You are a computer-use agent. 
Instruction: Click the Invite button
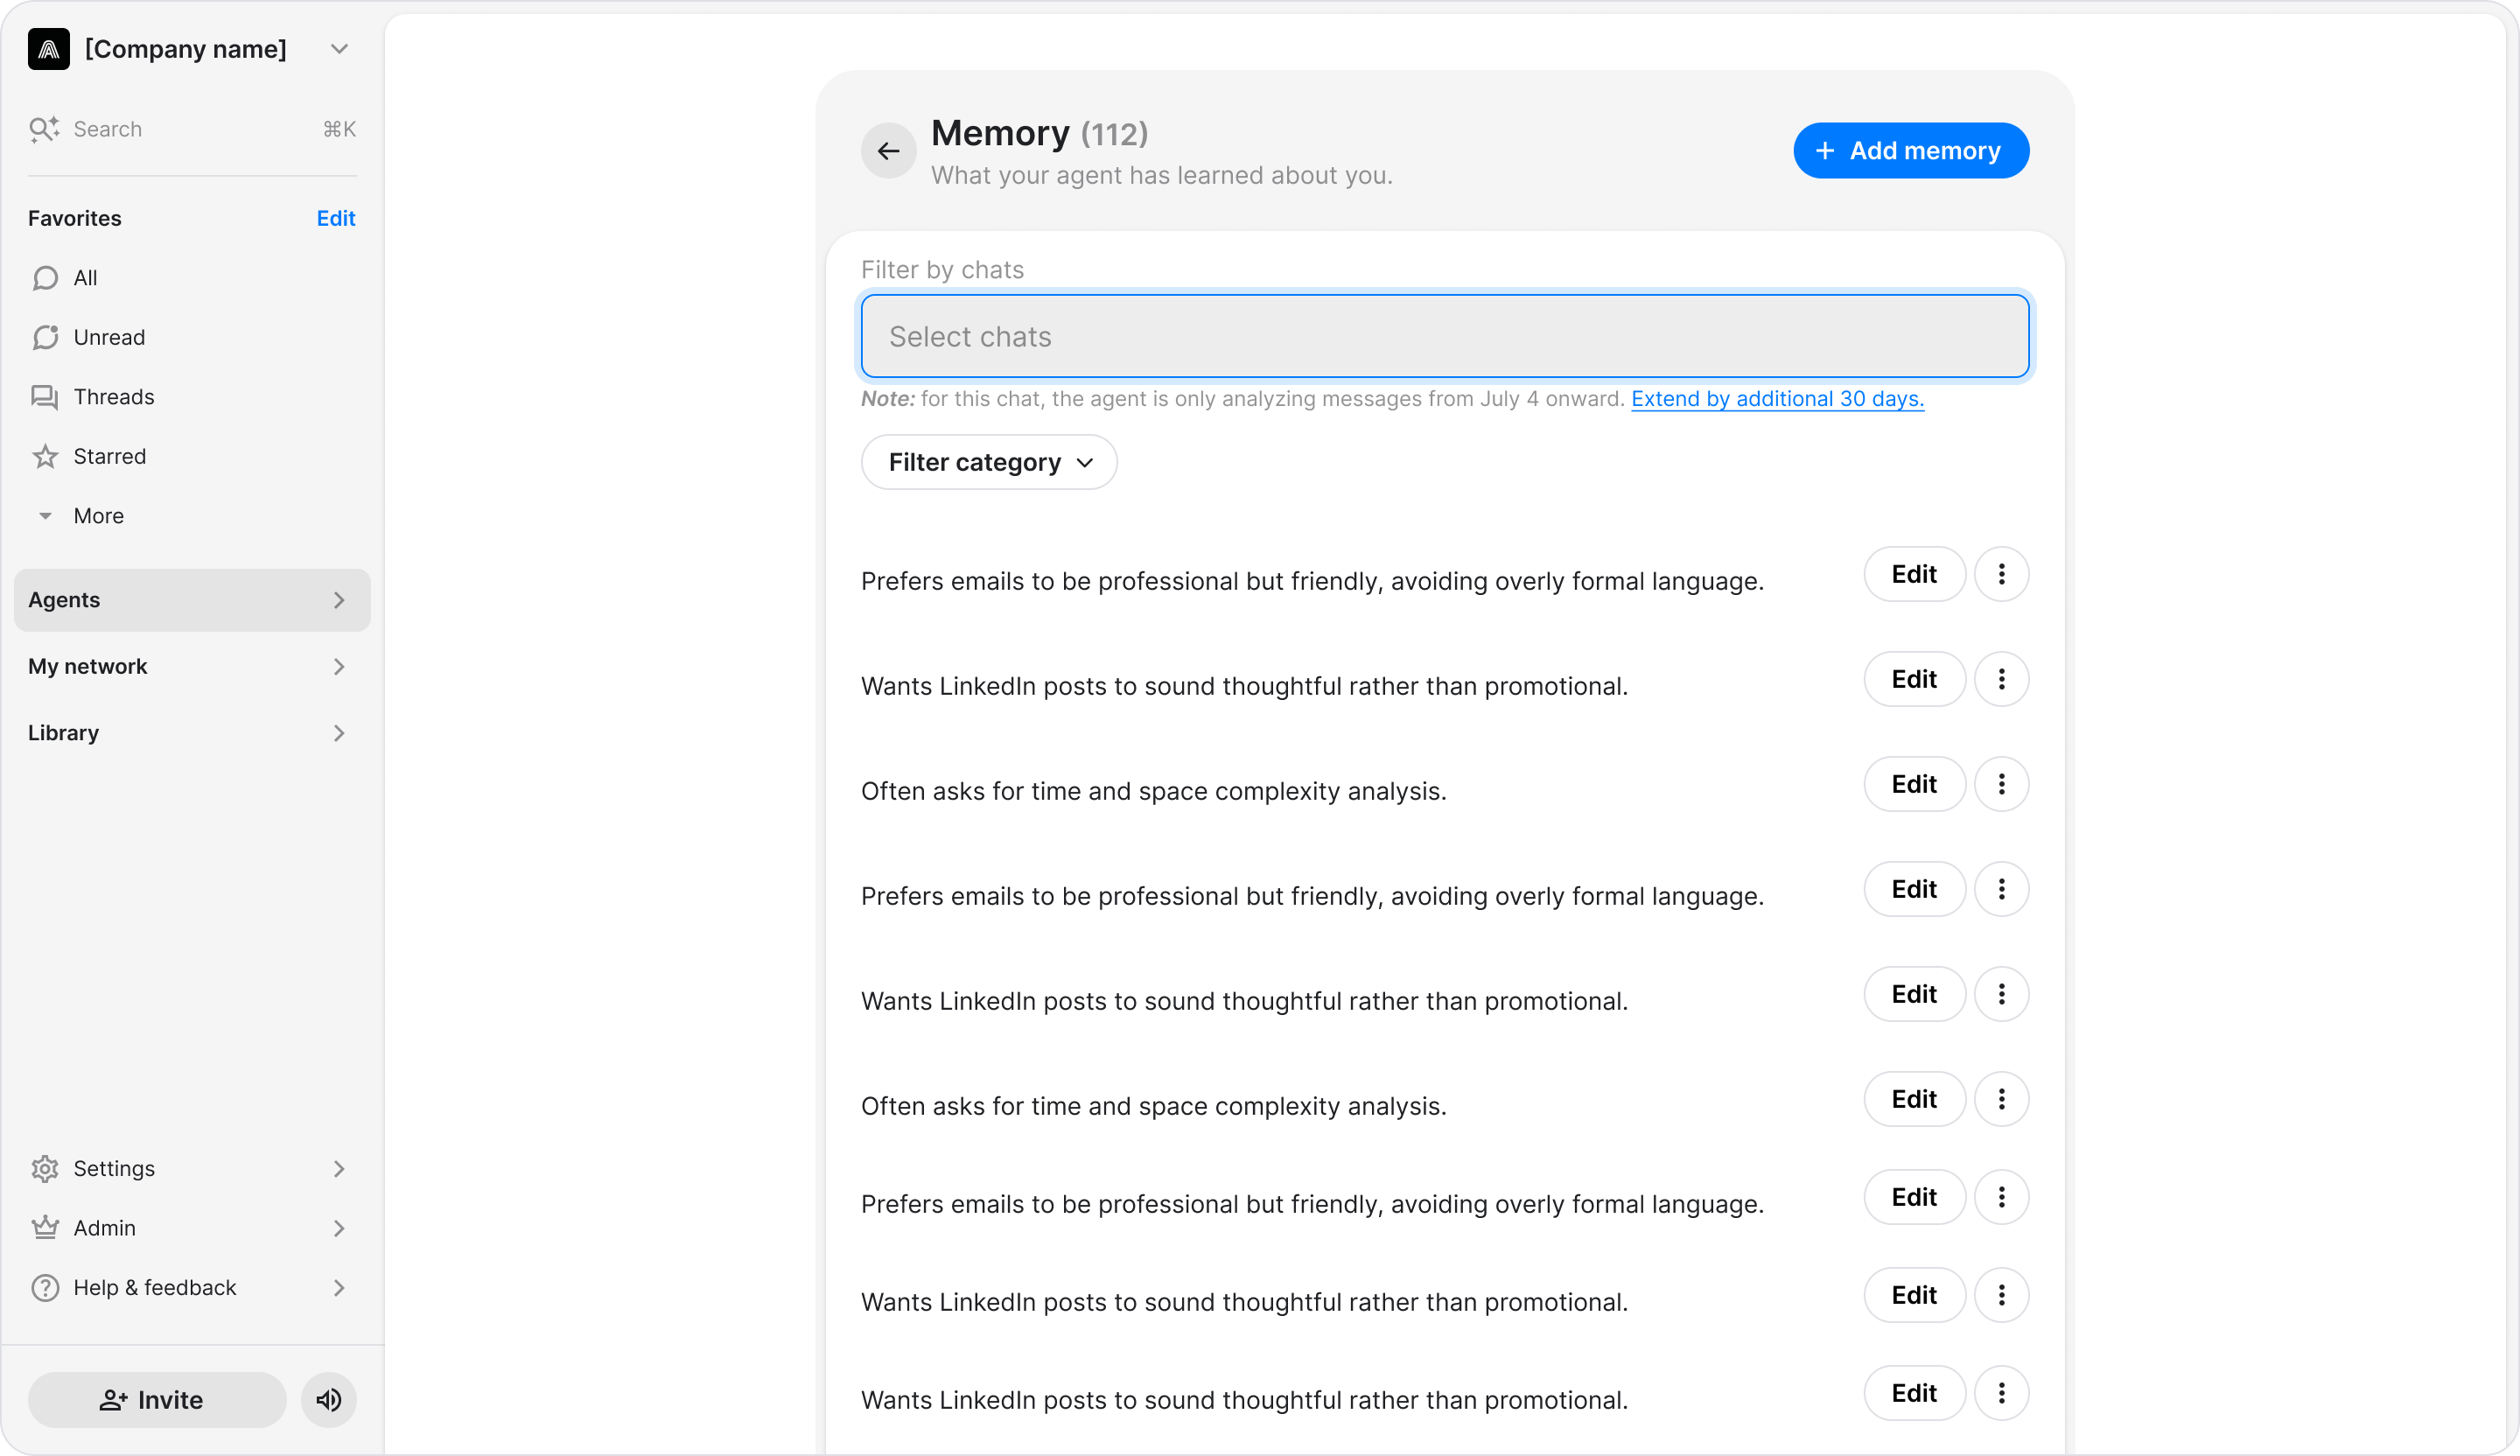[157, 1399]
